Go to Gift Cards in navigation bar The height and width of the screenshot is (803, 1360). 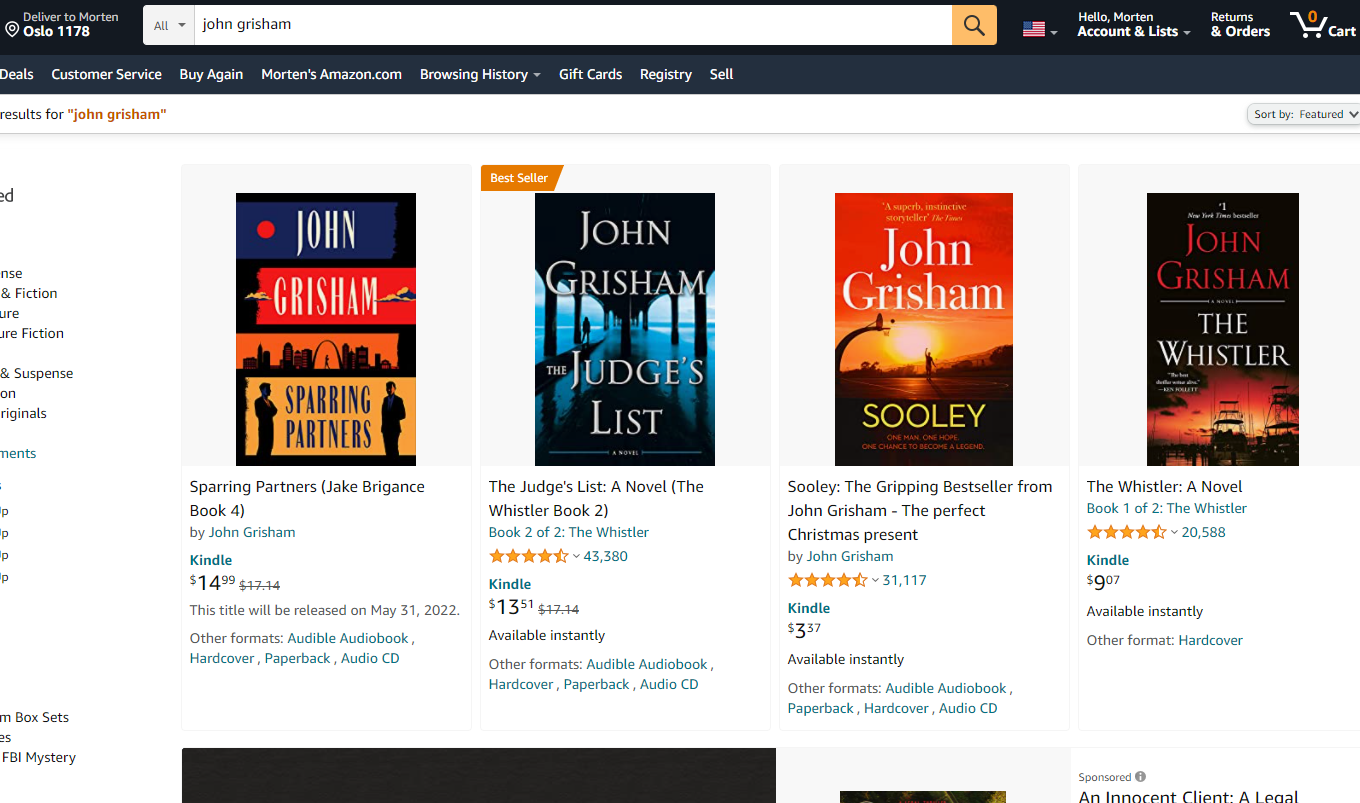coord(590,74)
